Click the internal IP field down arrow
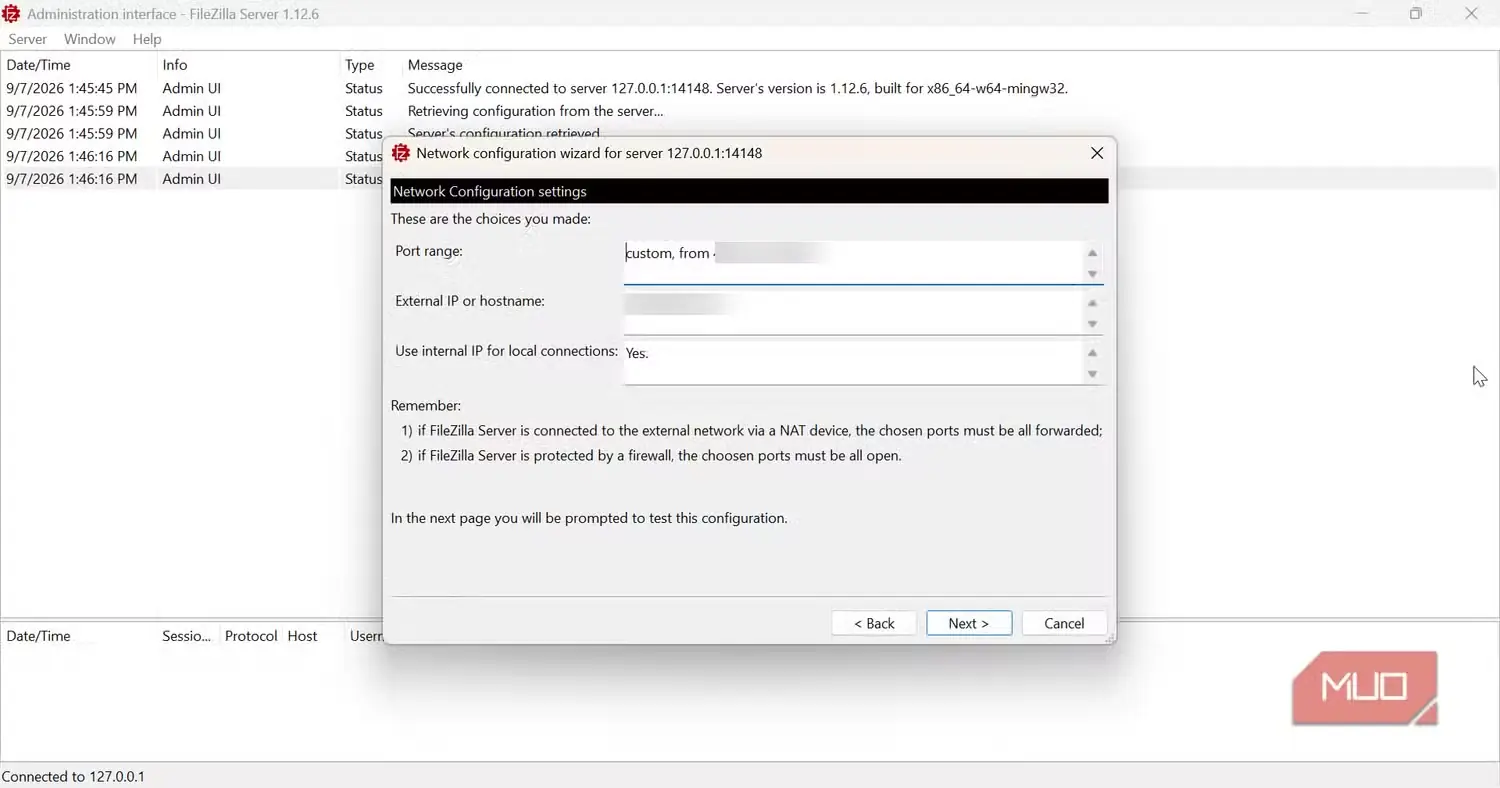 click(1093, 374)
